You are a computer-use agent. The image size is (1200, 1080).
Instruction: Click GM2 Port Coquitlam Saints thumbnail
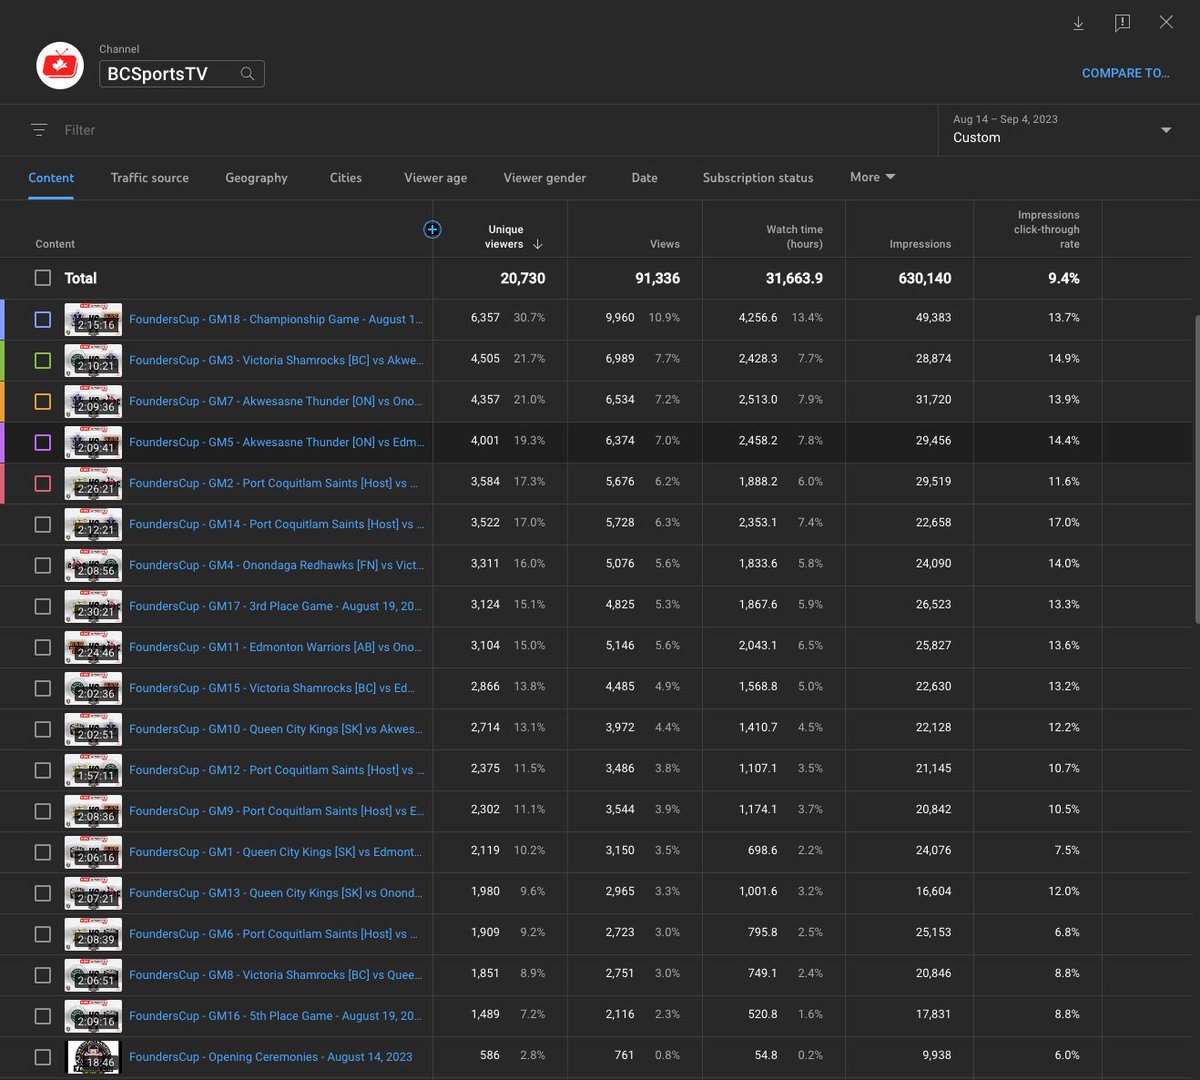tap(94, 483)
